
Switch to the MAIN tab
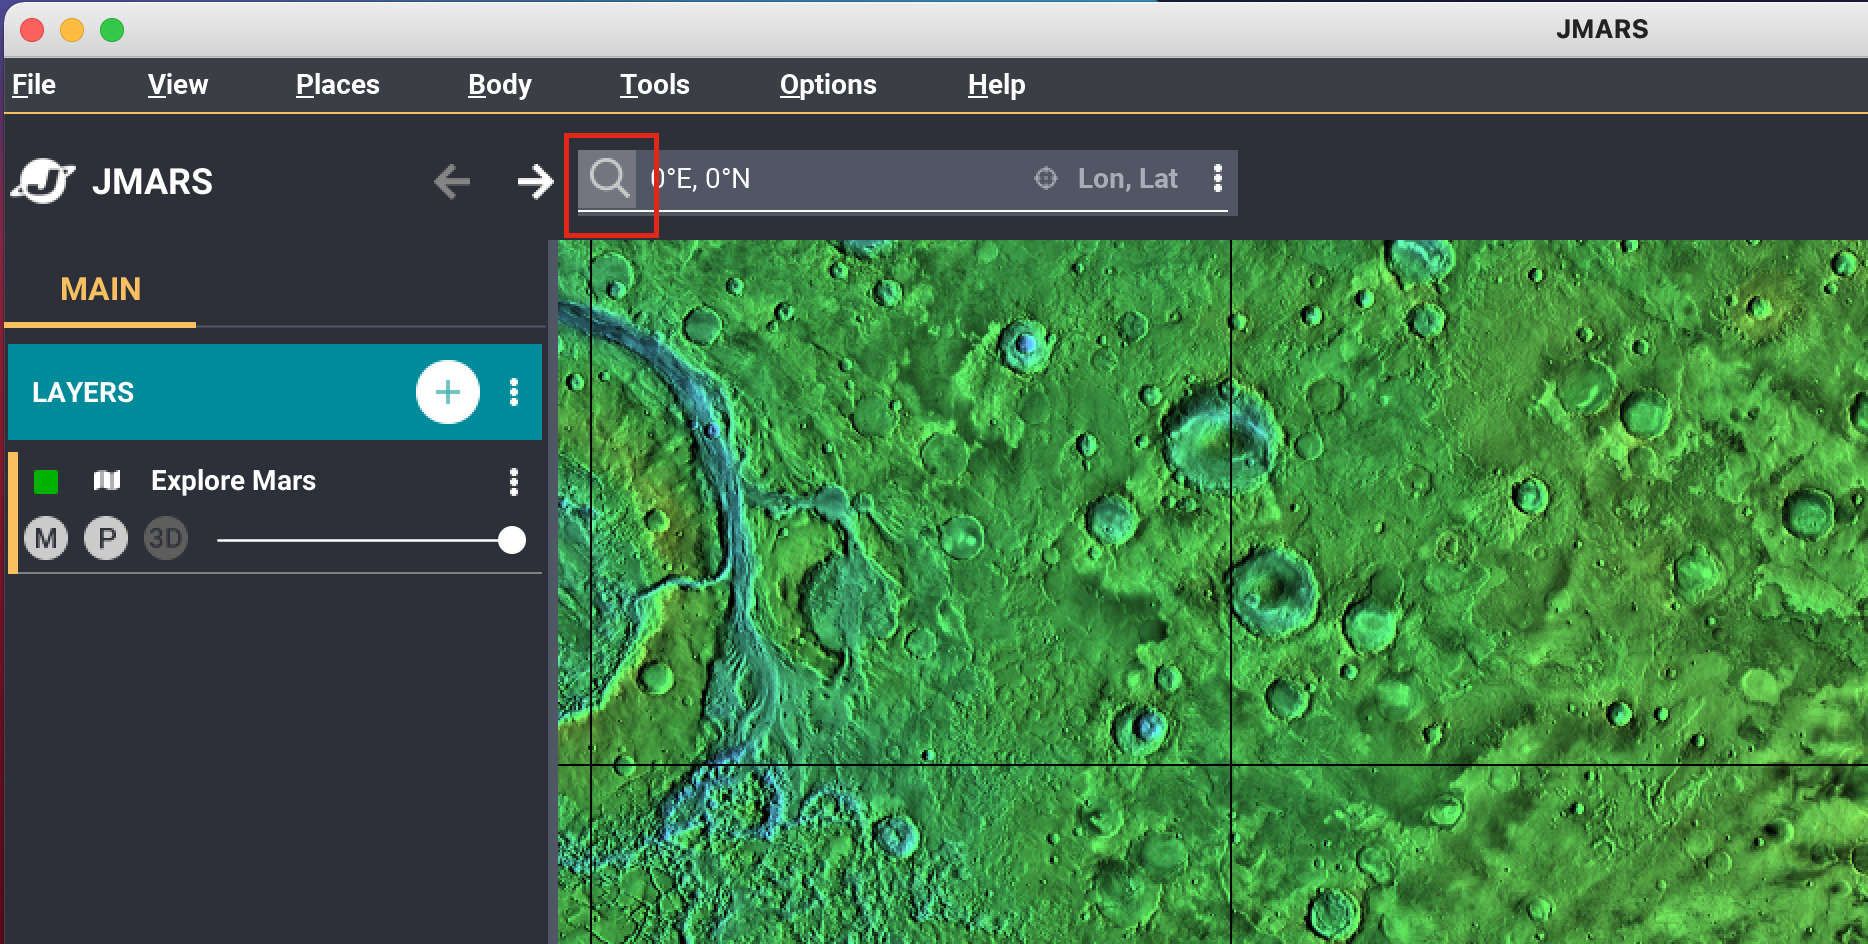tap(101, 289)
